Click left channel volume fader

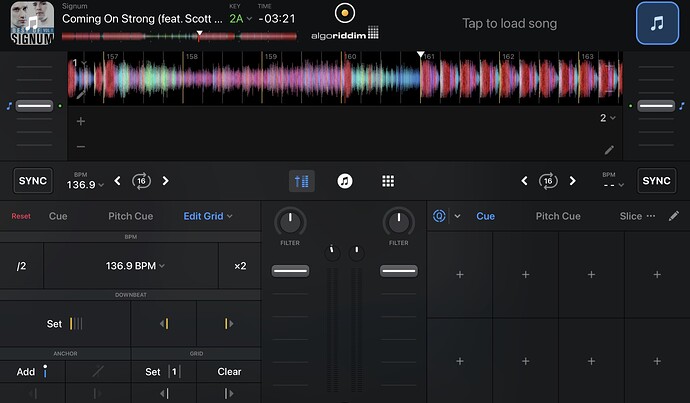point(290,271)
